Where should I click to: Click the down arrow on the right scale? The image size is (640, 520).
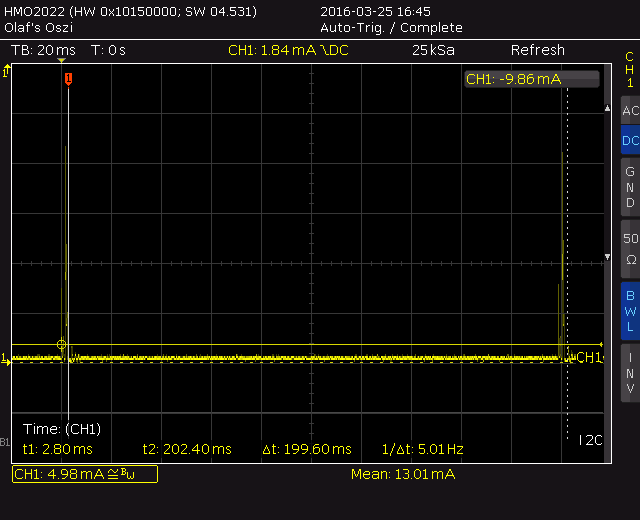pyautogui.click(x=607, y=257)
